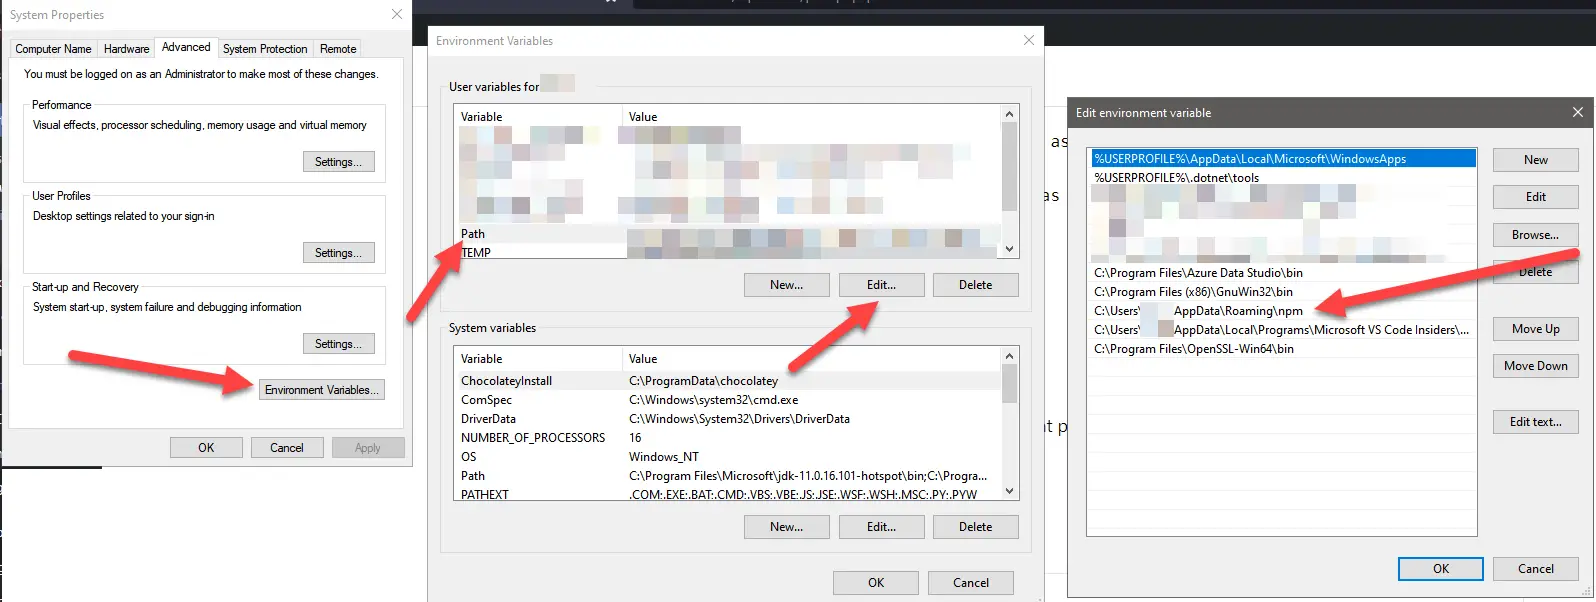The width and height of the screenshot is (1596, 602).
Task: Close the Edit environment variable dialog
Action: pyautogui.click(x=1577, y=112)
